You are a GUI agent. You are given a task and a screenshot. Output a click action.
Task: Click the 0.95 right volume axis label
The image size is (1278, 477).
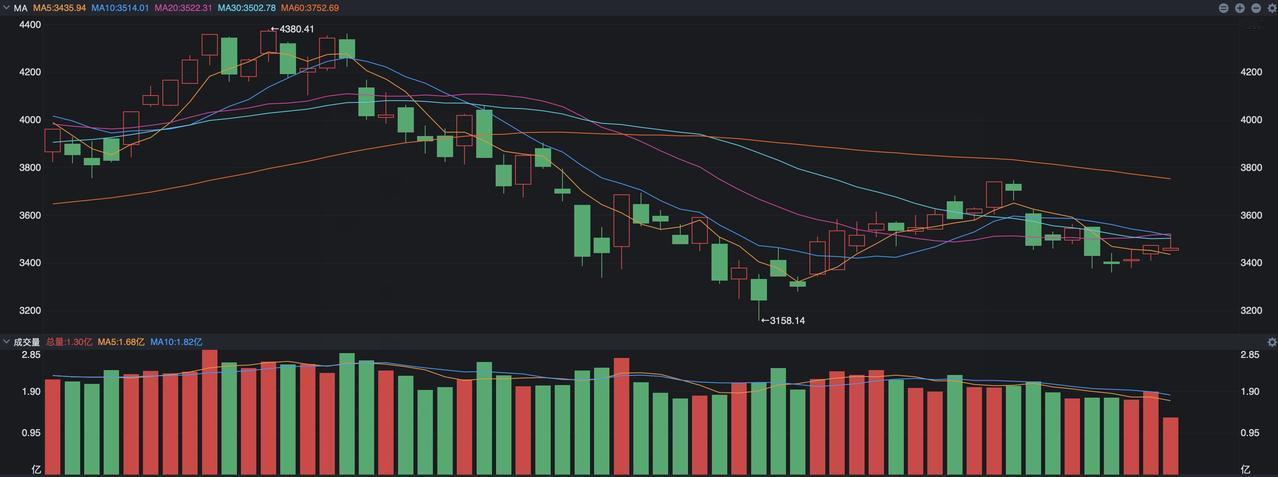[x=1250, y=433]
